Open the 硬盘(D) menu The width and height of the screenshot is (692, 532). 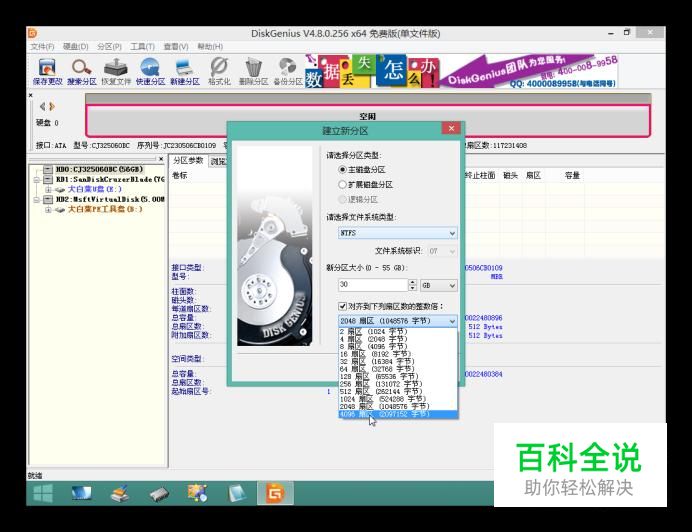click(75, 47)
